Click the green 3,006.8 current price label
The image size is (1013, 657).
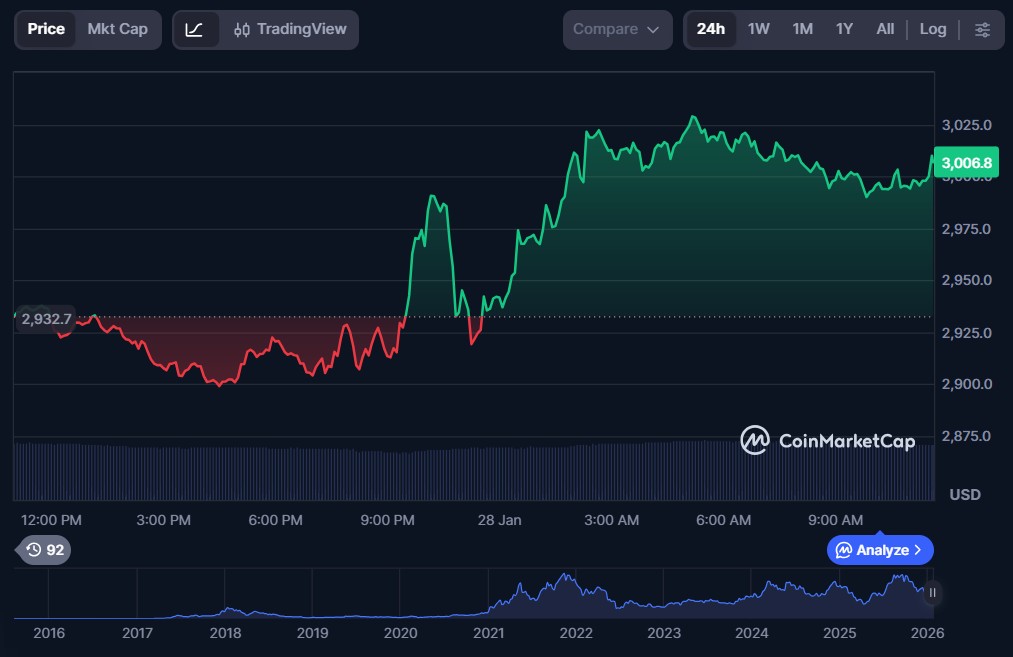click(966, 163)
